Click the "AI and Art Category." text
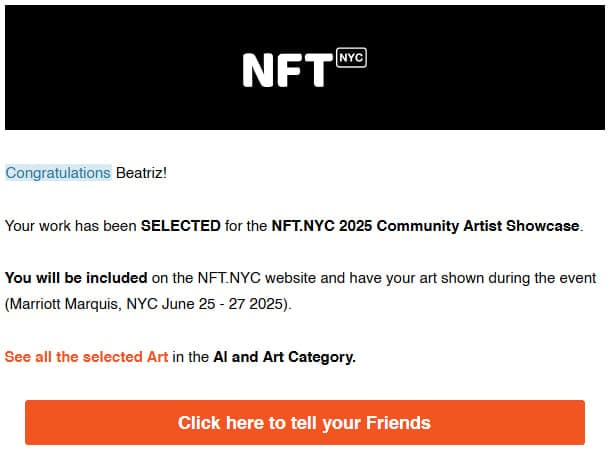The image size is (610, 449). point(284,356)
